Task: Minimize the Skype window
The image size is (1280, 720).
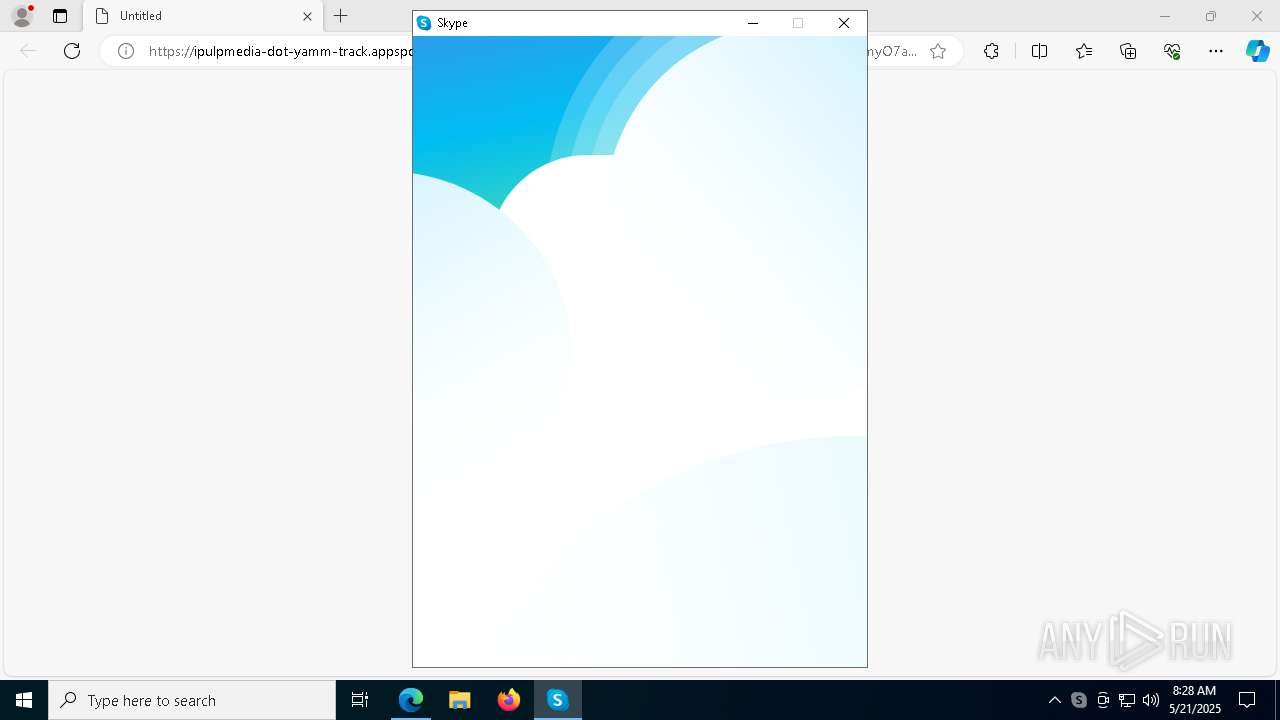Action: (753, 23)
